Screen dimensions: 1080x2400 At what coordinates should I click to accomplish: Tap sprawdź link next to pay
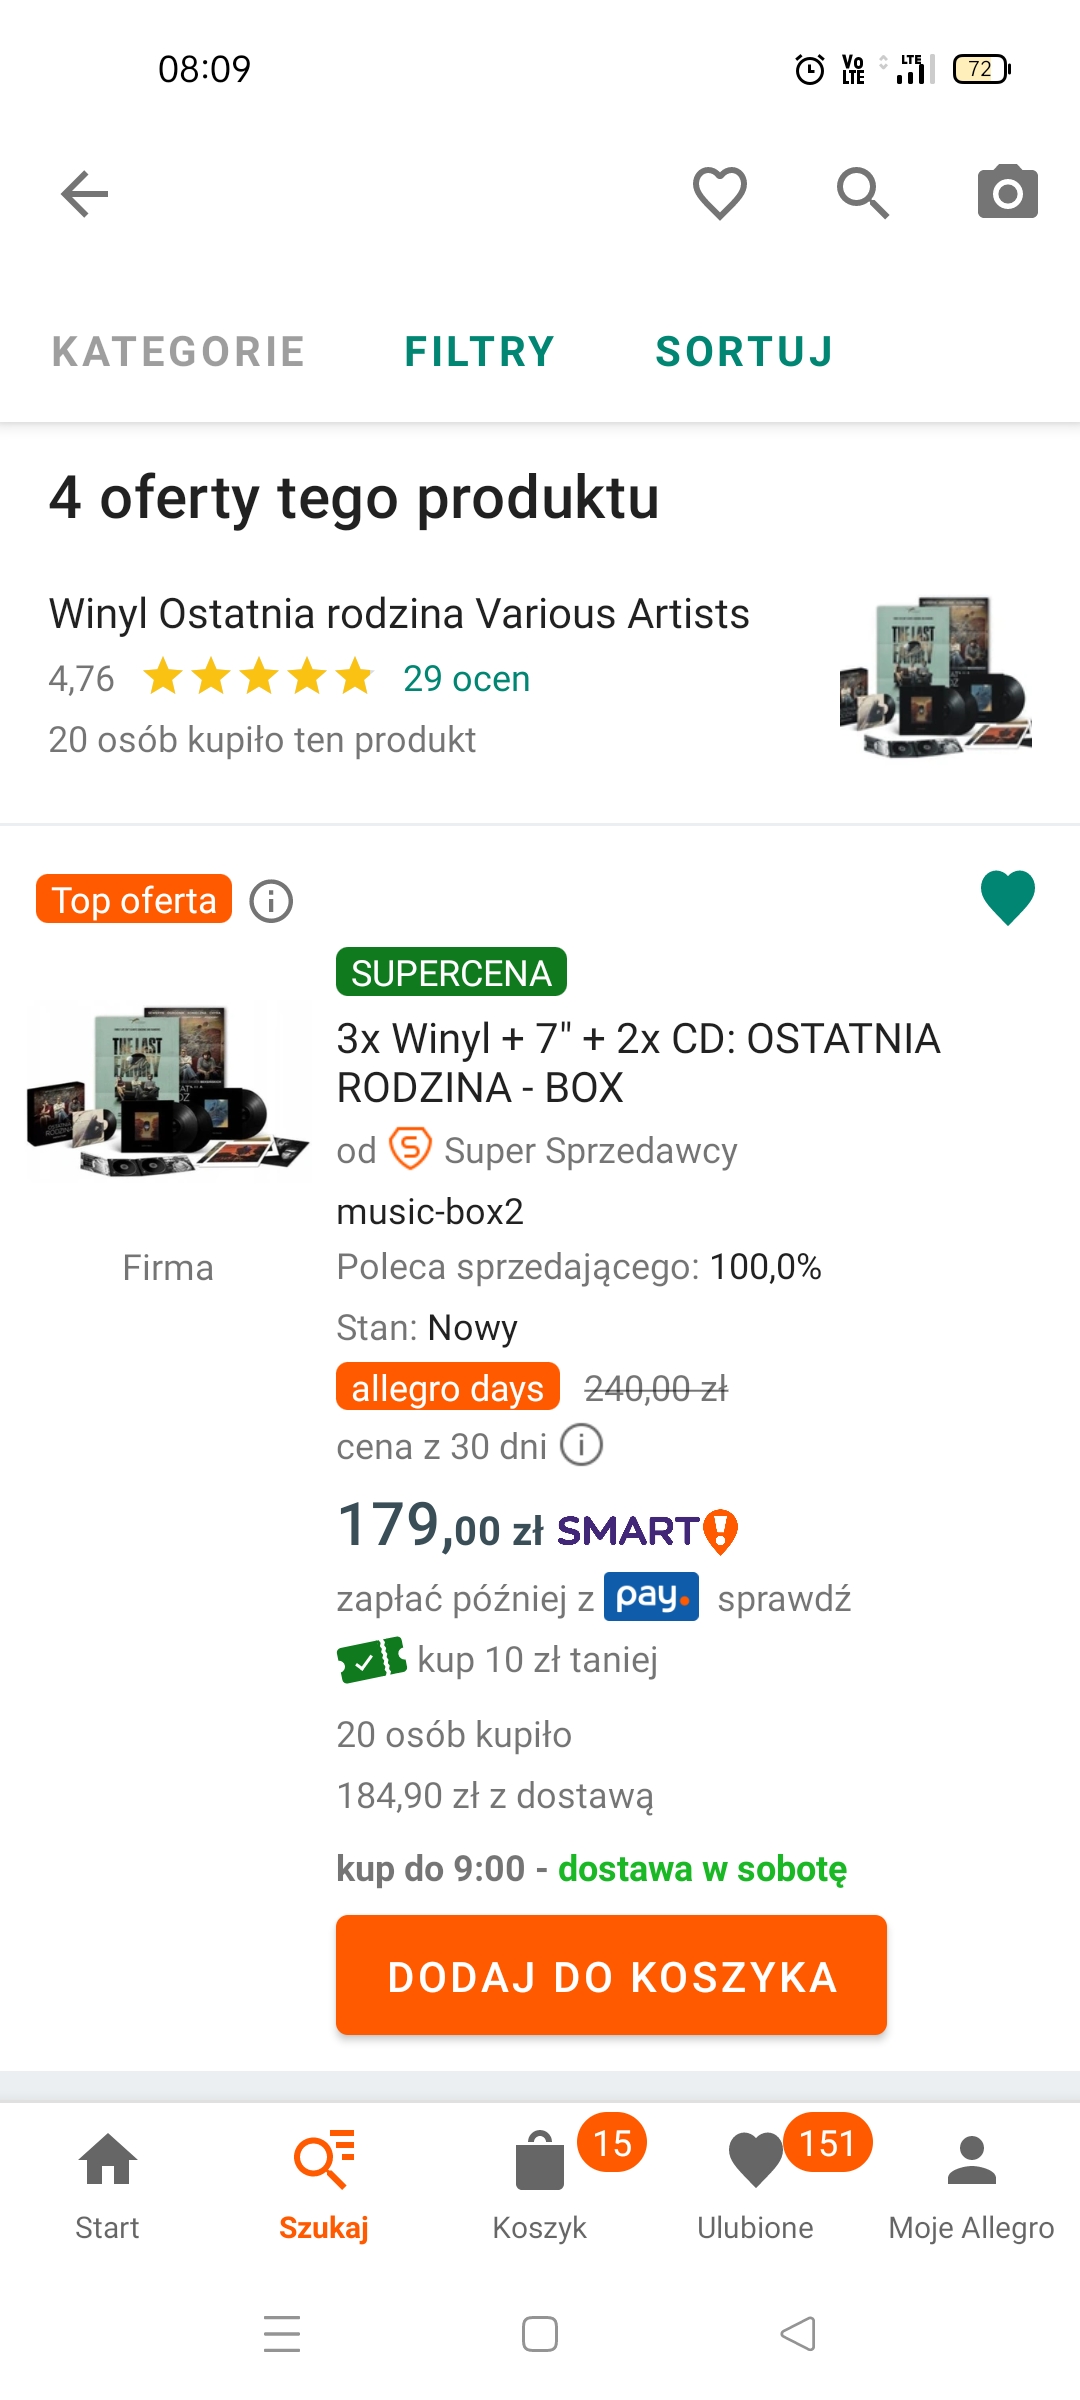click(x=784, y=1598)
